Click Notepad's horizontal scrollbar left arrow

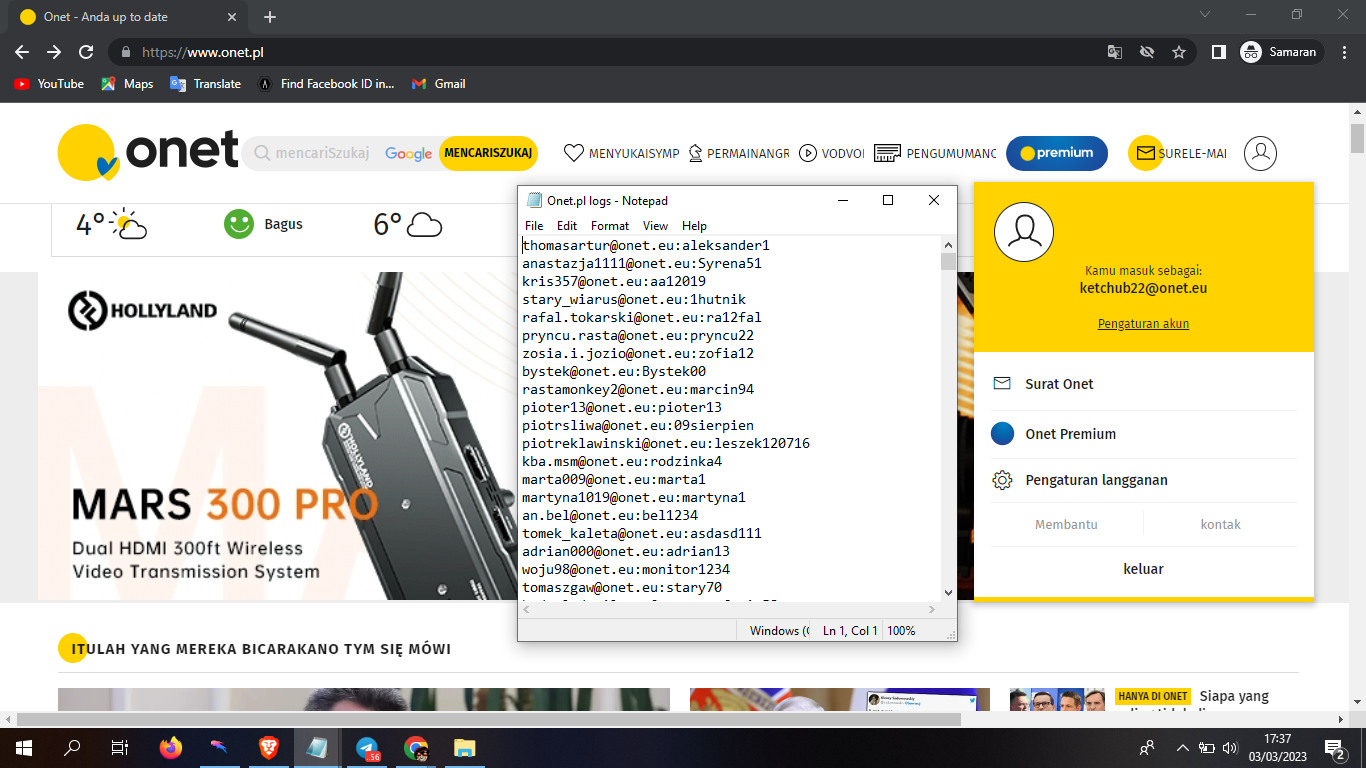(x=526, y=610)
